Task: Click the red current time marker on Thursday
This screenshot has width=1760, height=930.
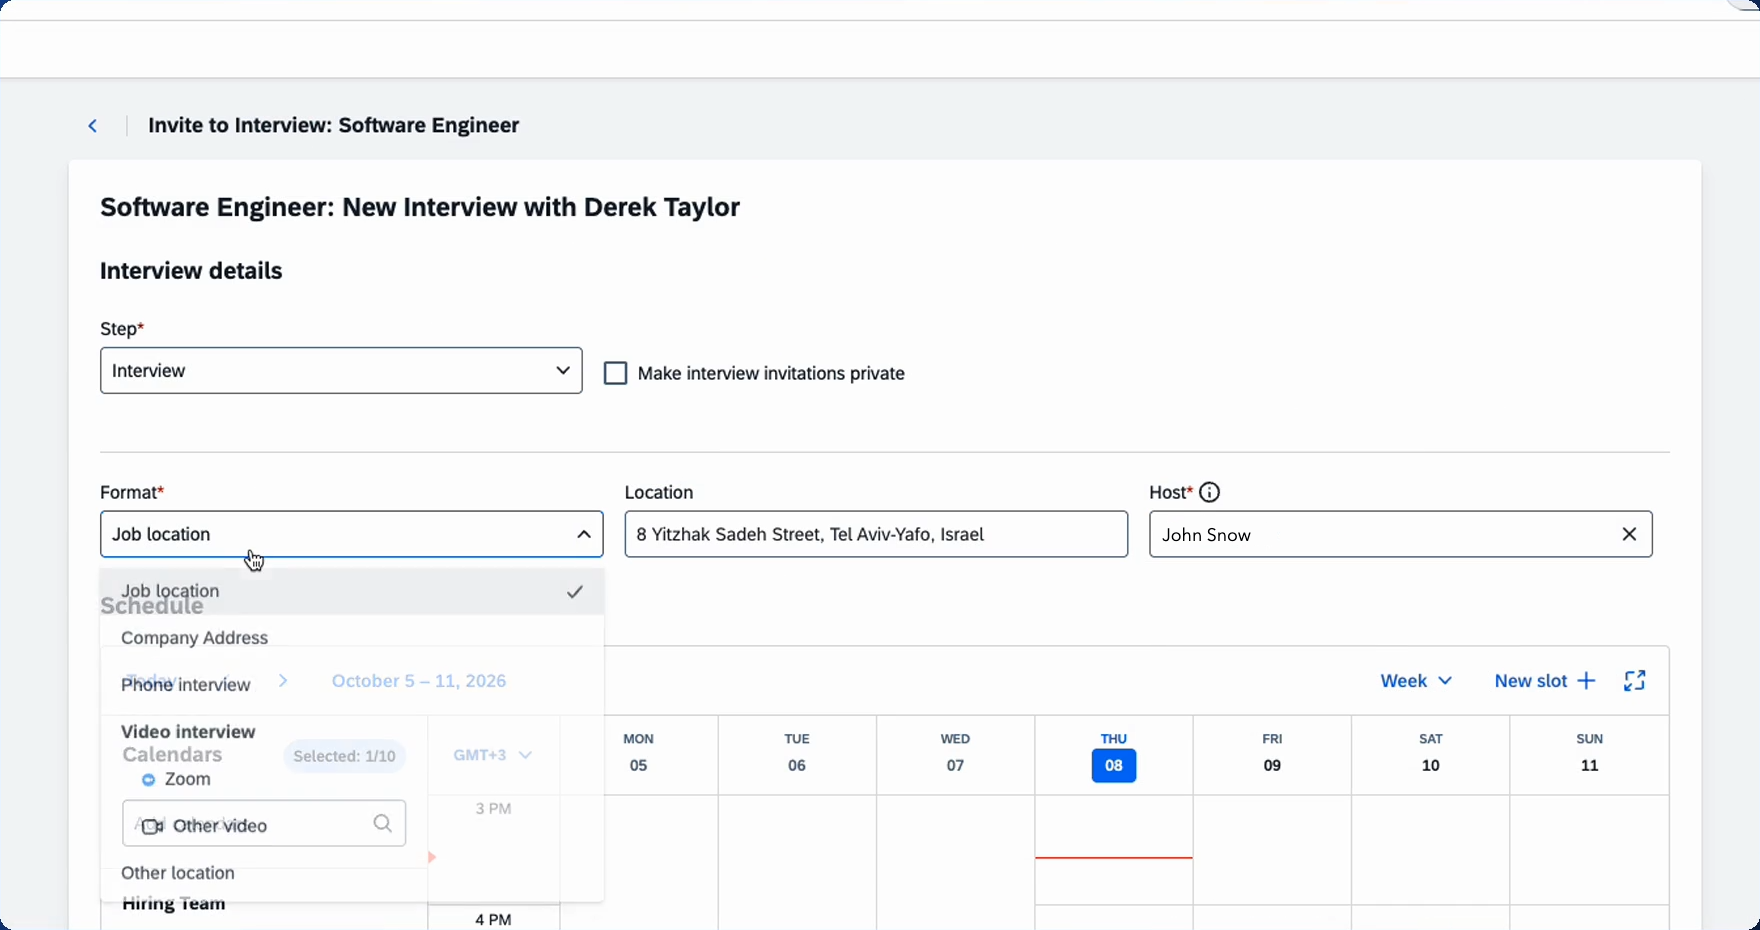Action: pyautogui.click(x=1114, y=857)
